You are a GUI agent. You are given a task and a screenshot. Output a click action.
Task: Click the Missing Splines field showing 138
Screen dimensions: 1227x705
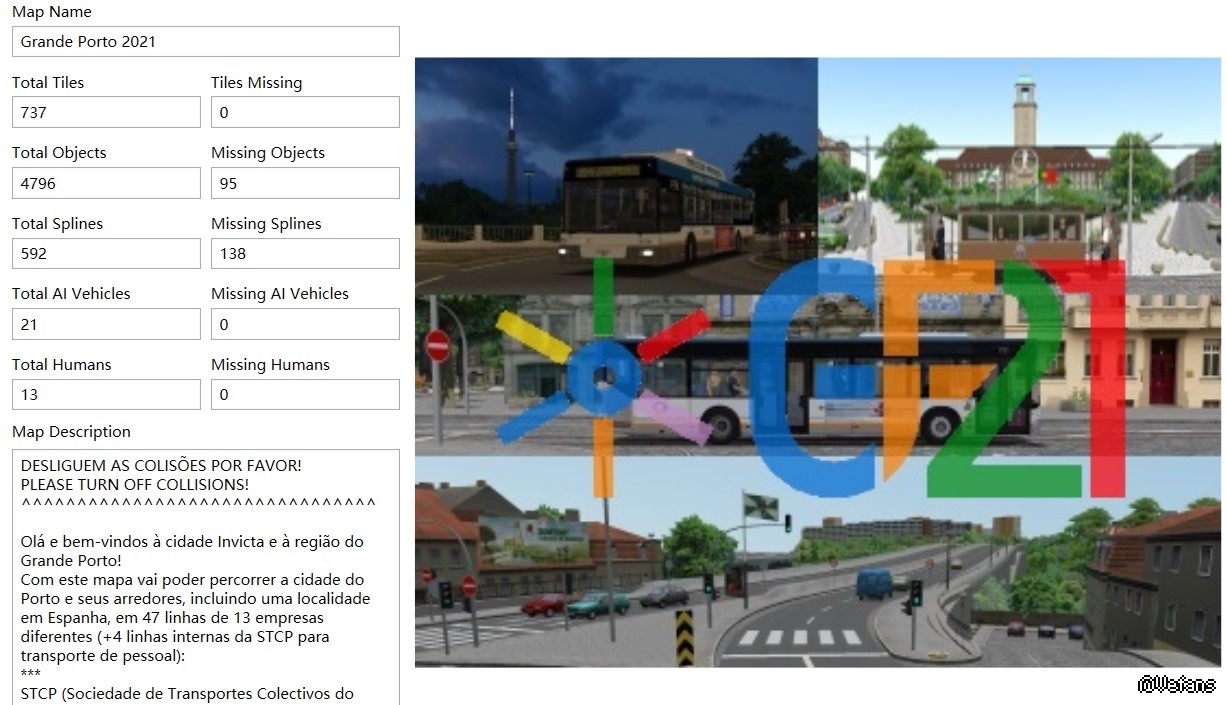(x=305, y=253)
